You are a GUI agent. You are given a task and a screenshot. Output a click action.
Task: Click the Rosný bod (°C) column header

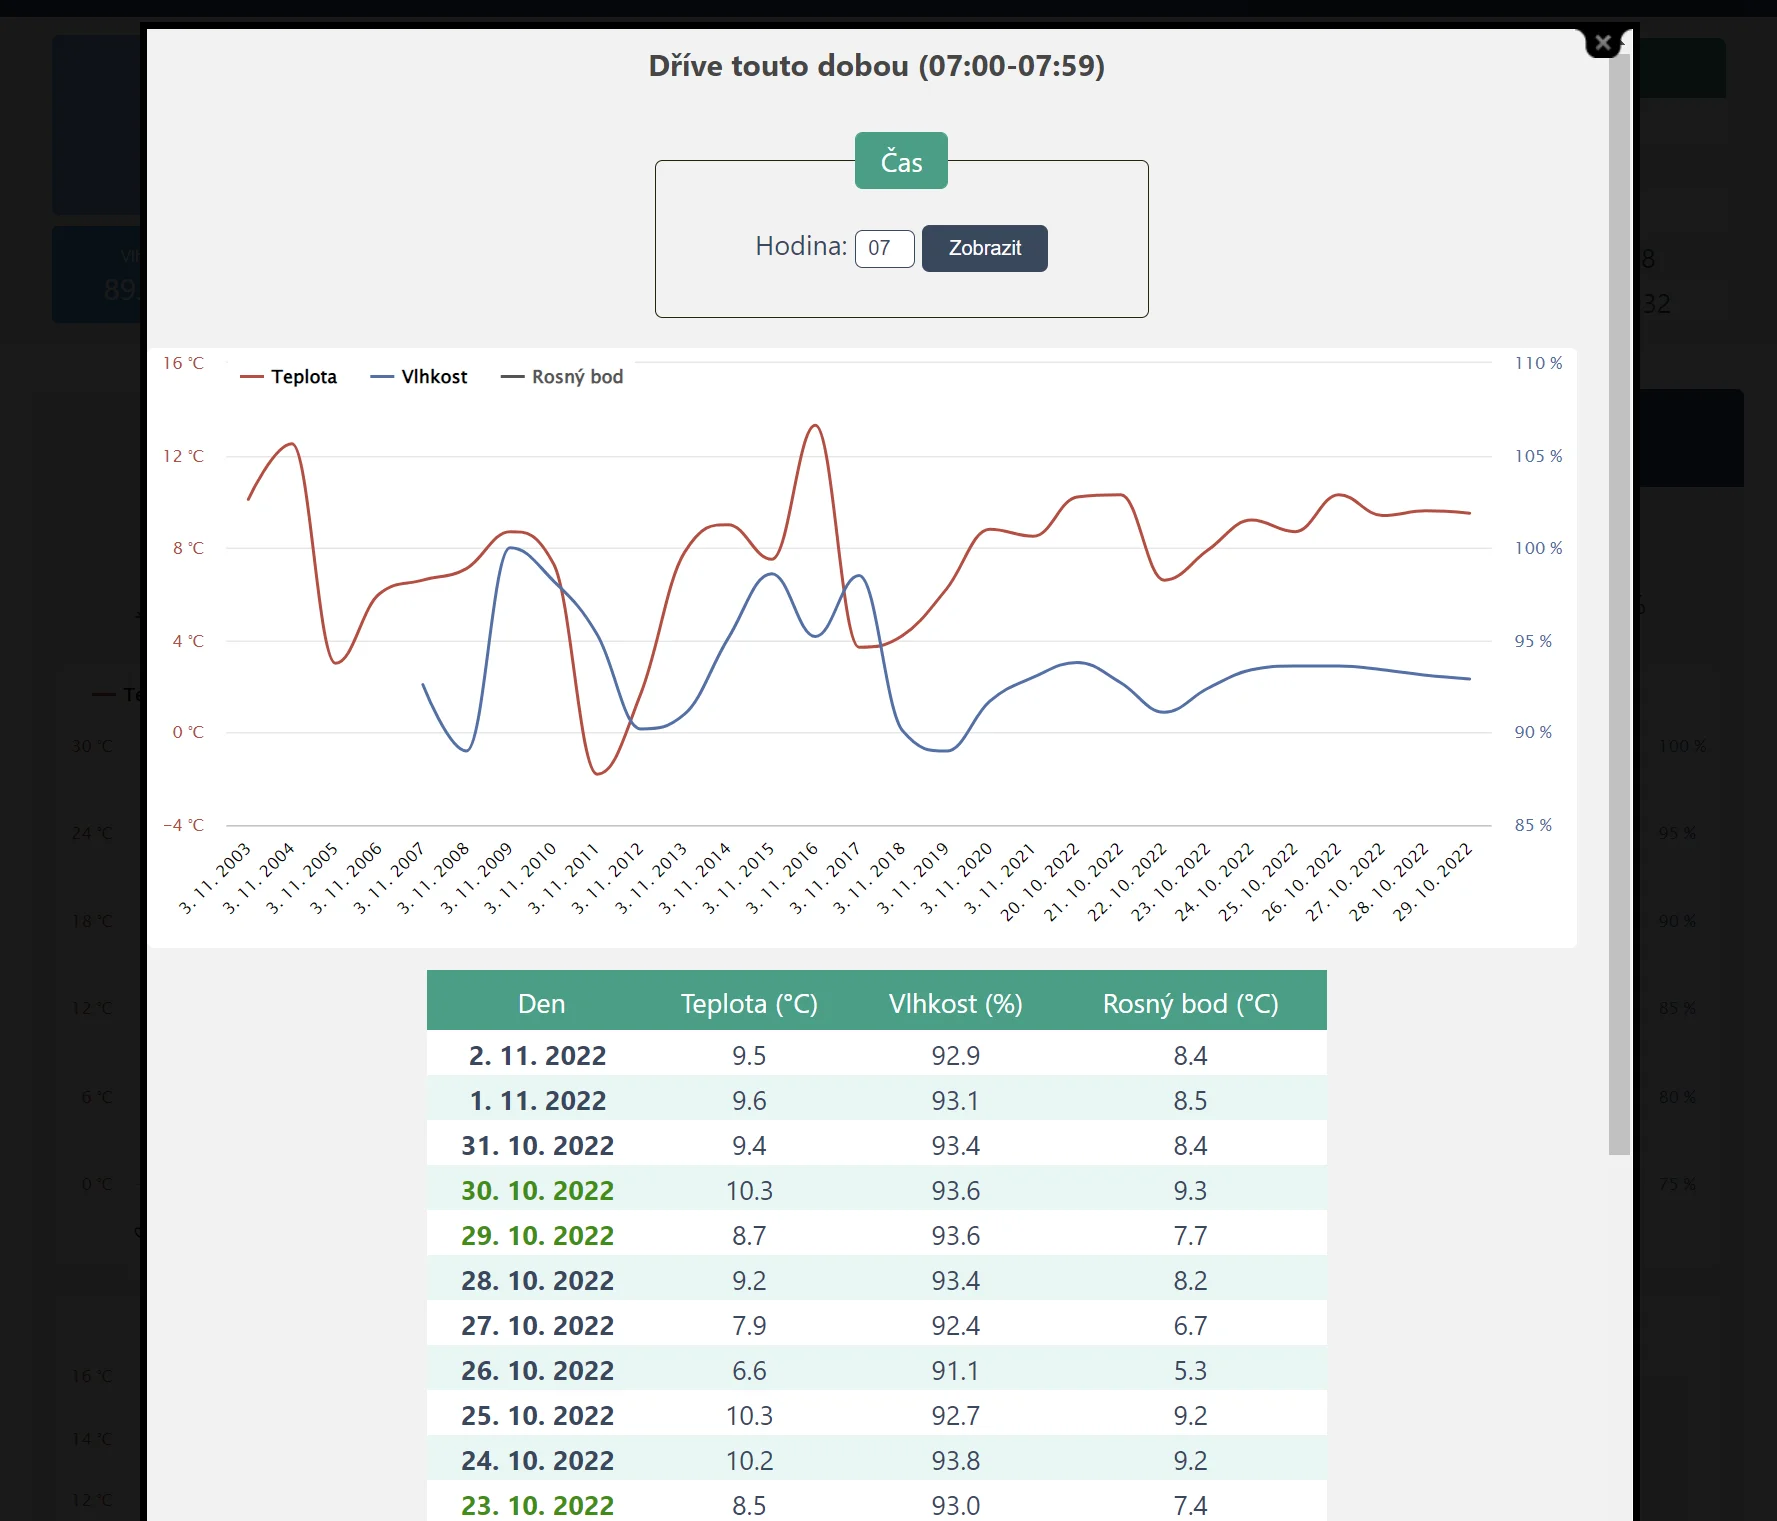point(1190,1004)
